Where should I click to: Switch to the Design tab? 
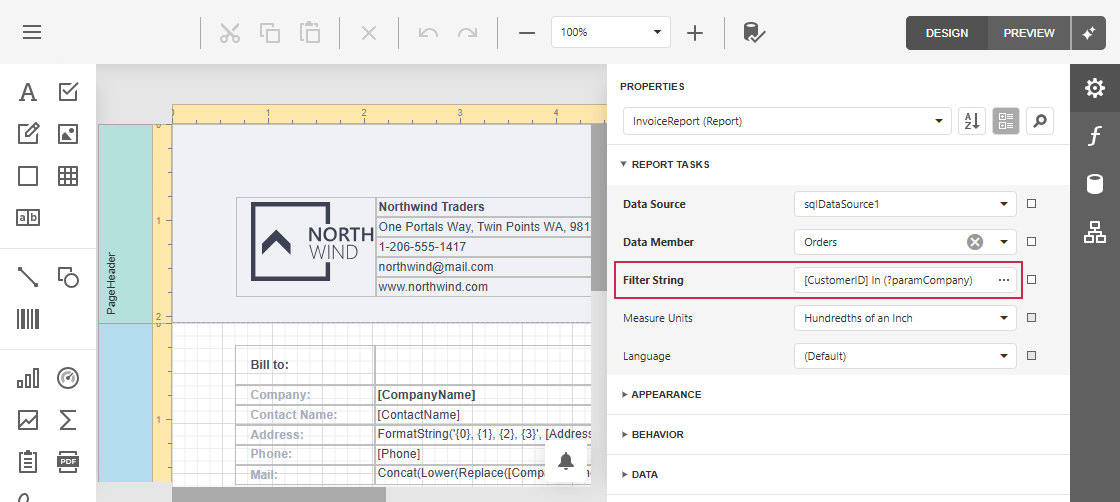[x=946, y=33]
